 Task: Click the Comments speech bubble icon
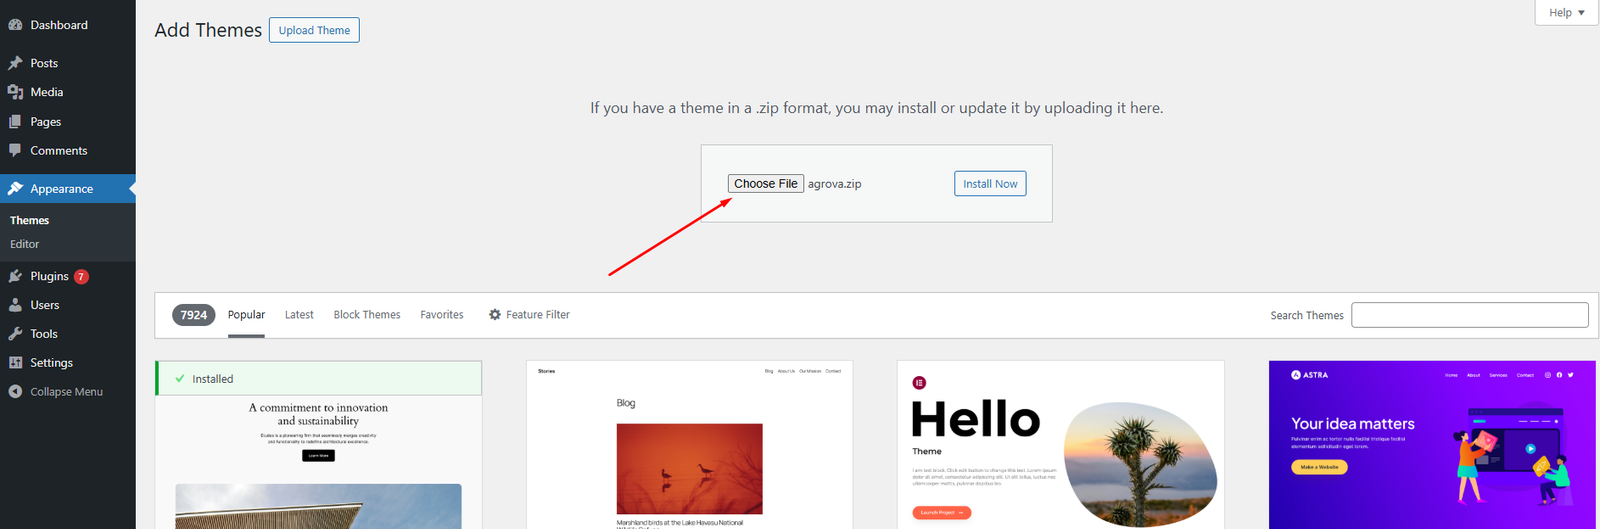coord(15,151)
